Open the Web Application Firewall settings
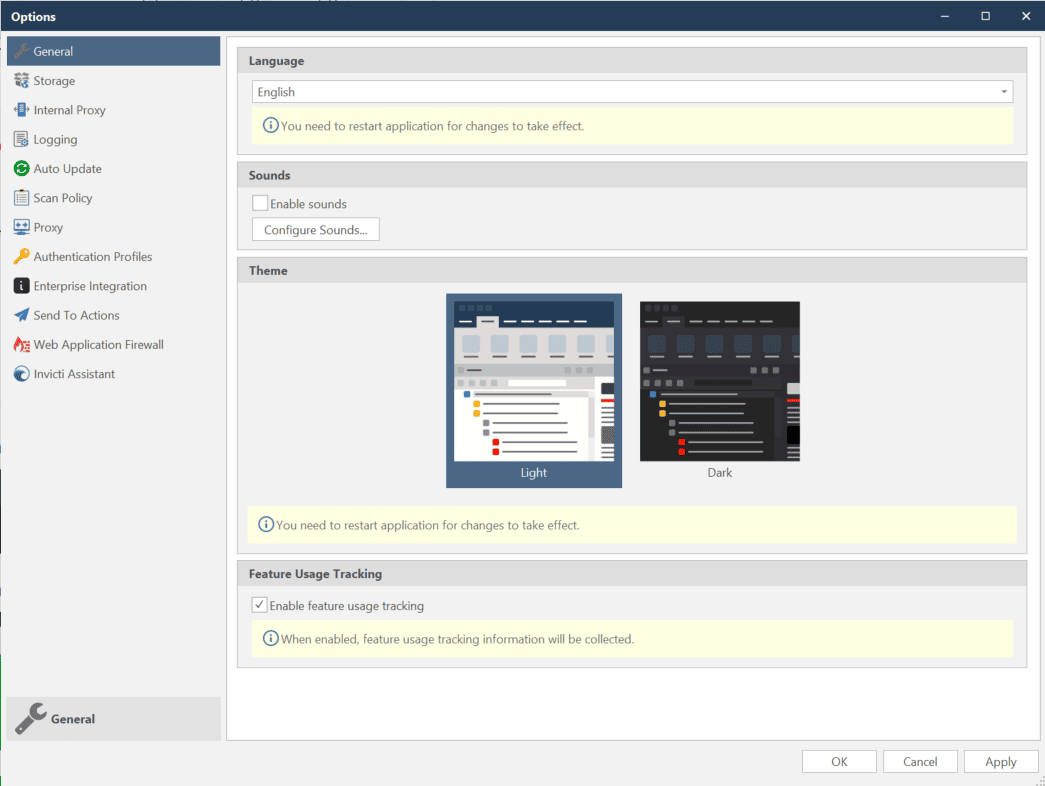This screenshot has width=1045, height=786. tap(95, 344)
